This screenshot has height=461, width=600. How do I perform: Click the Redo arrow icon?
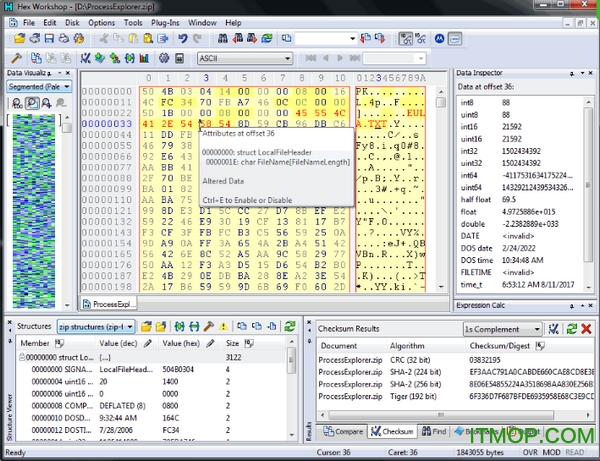tap(197, 38)
